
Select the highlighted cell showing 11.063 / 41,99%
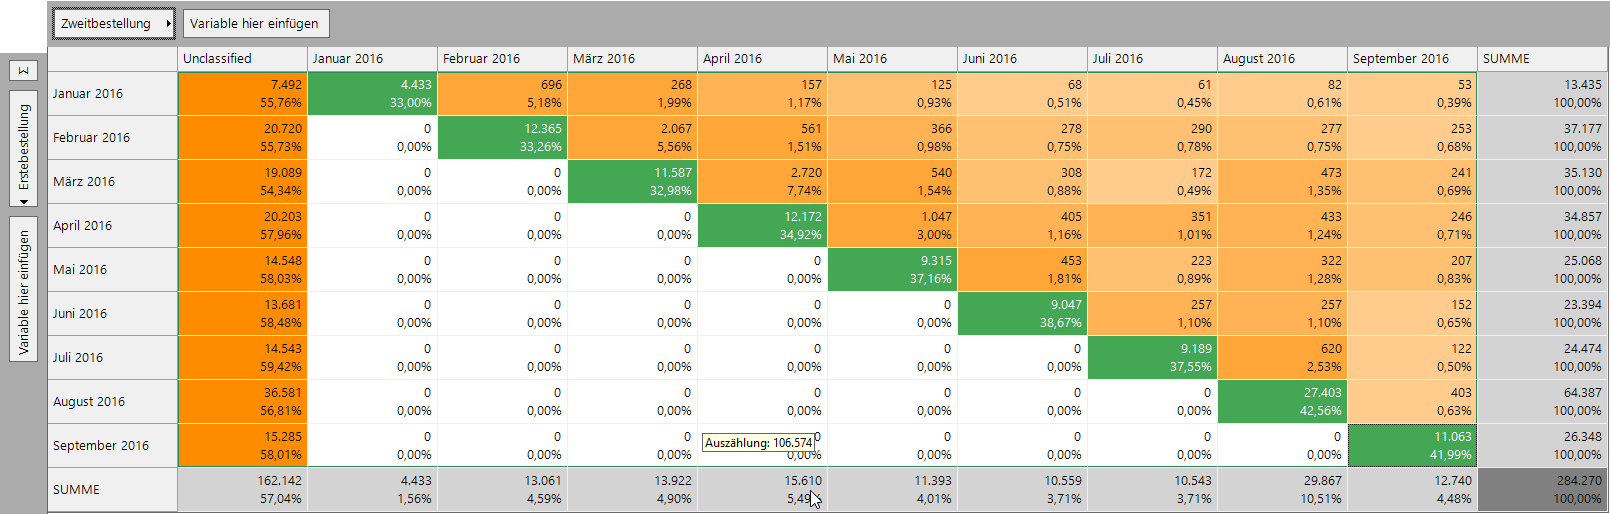click(1413, 445)
